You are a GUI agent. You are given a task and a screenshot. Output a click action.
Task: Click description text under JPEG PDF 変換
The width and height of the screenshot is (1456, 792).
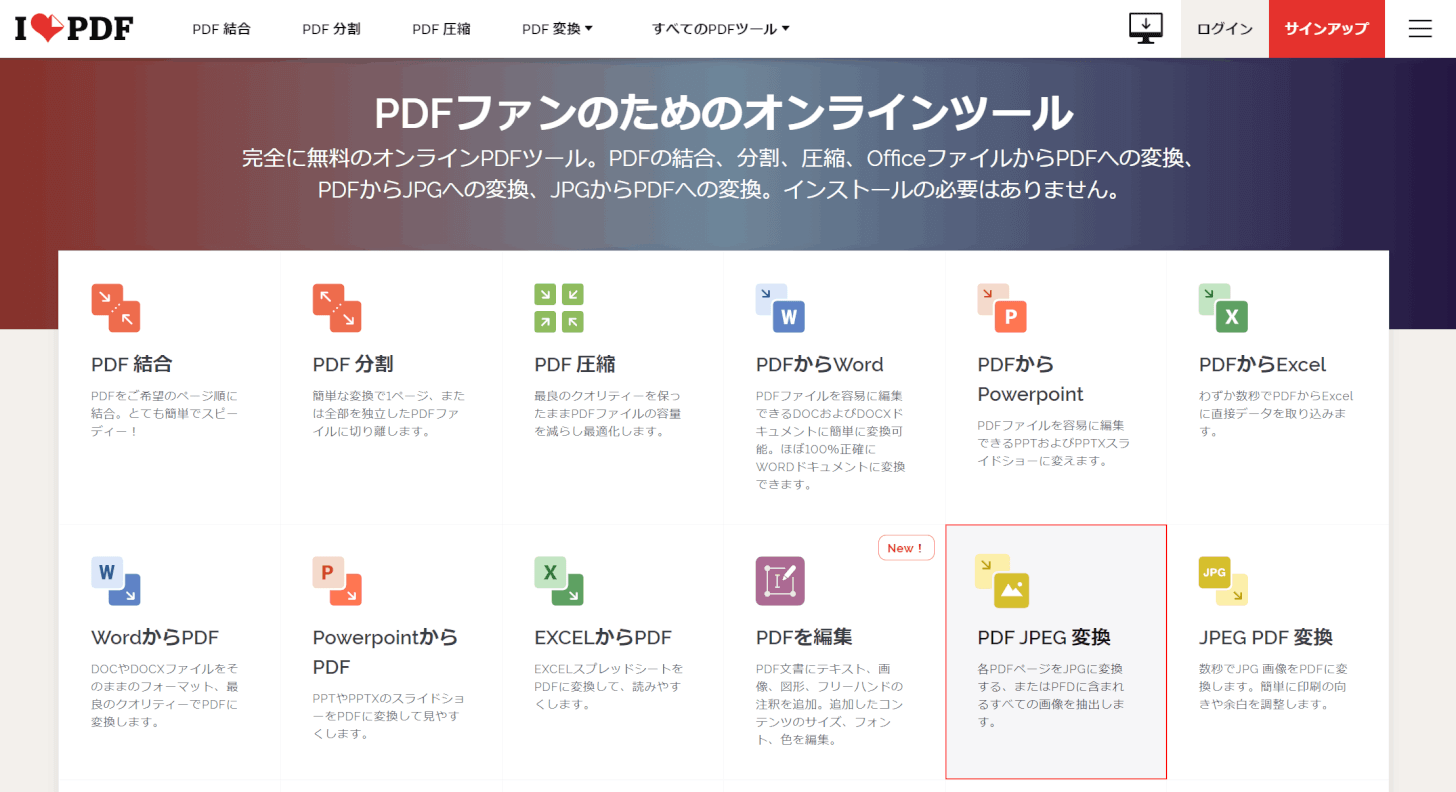1274,686
